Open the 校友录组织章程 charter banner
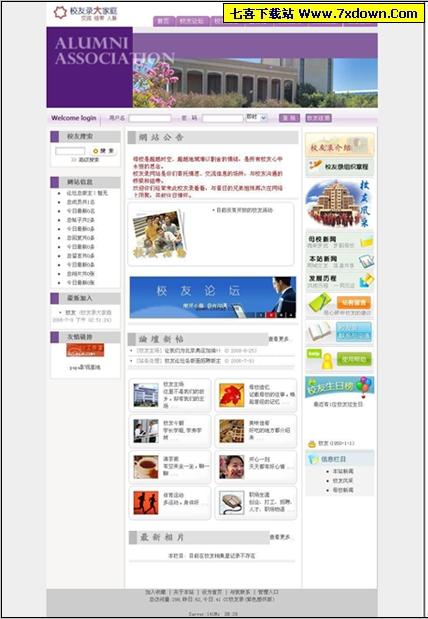Viewport: 428px width, 619px height. click(340, 167)
